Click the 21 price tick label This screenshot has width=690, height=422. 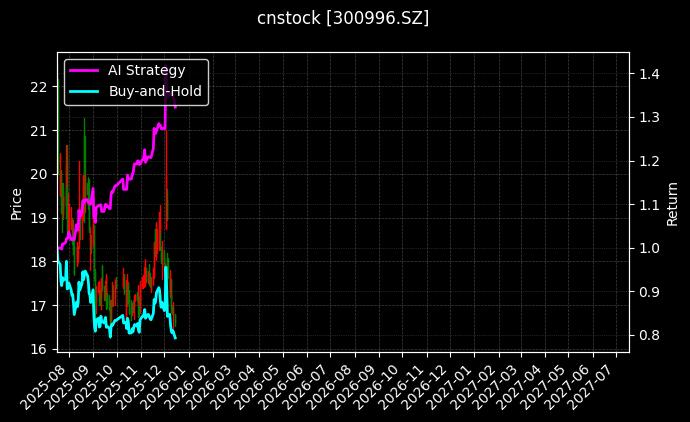click(x=38, y=131)
